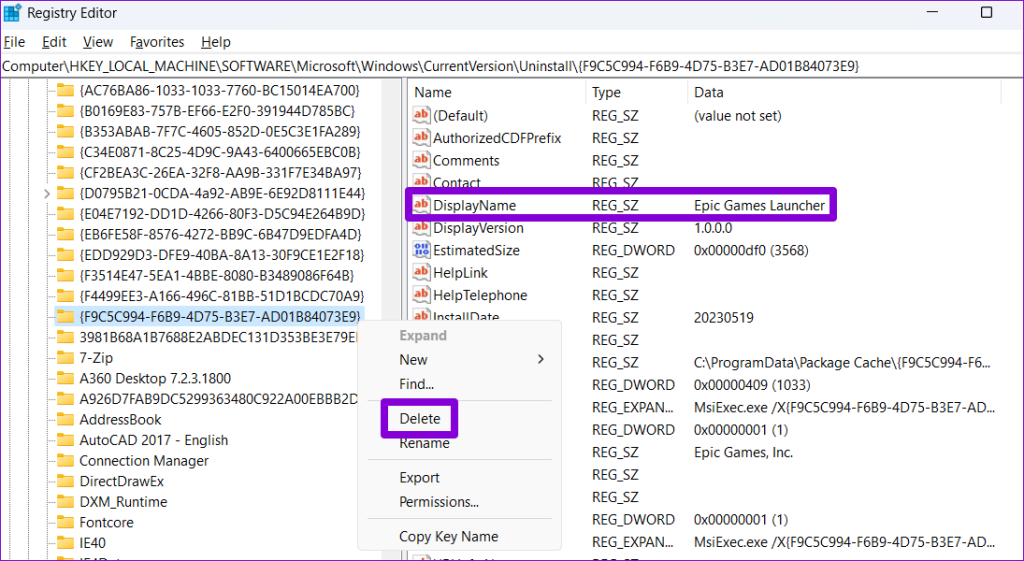Select folder icon of A360 Desktop key
The image size is (1024, 561).
point(65,378)
